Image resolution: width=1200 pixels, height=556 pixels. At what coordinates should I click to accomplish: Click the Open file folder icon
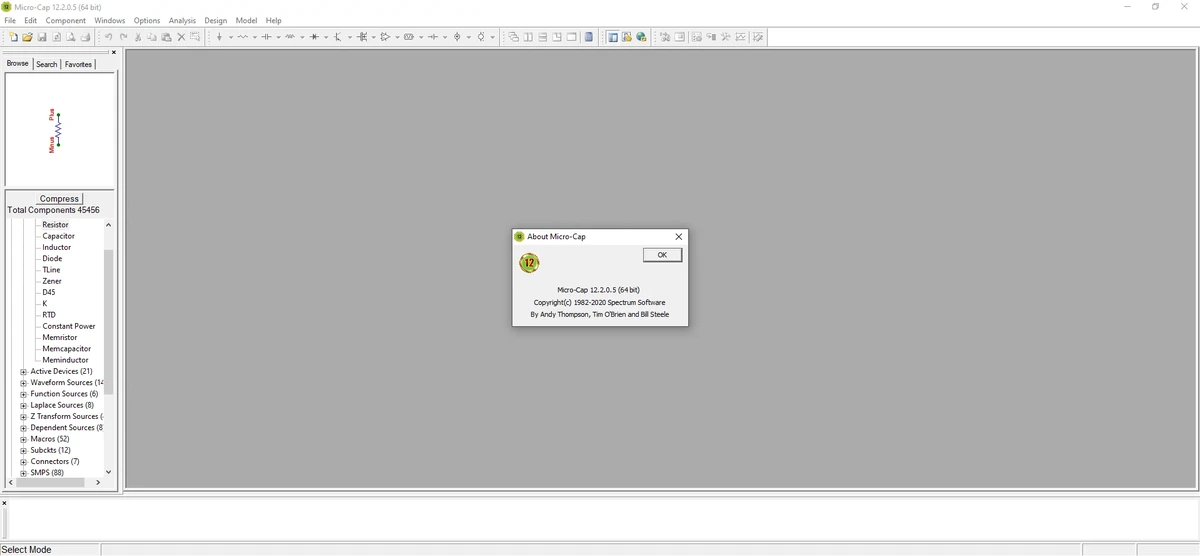[27, 37]
